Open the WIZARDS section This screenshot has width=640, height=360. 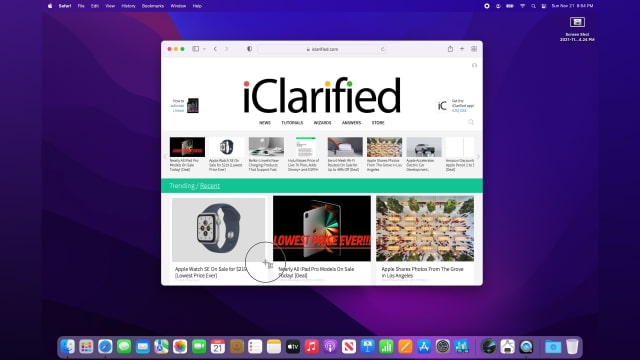pyautogui.click(x=322, y=122)
